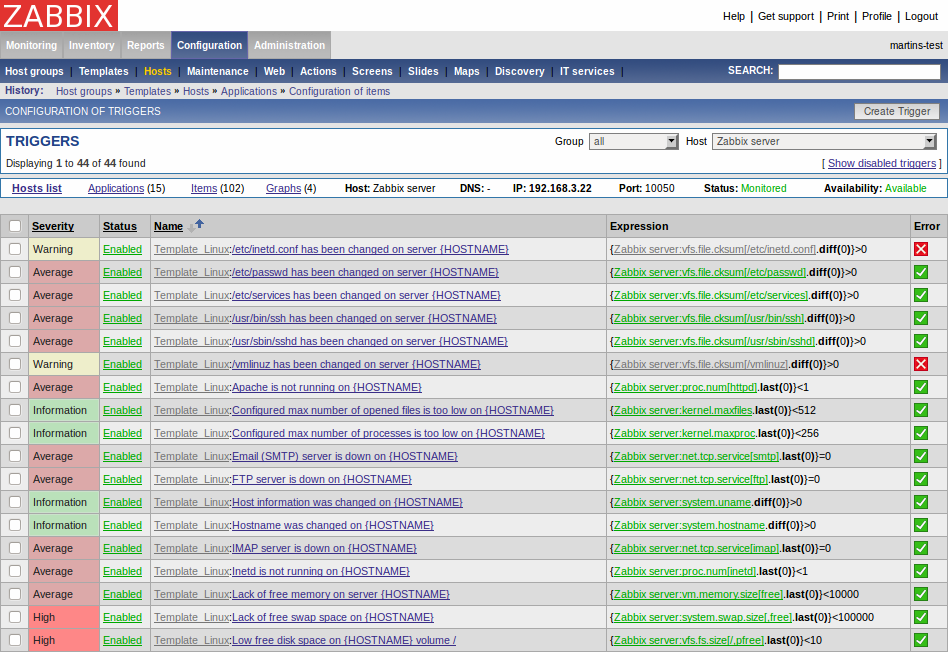Click the Create Trigger button

(x=897, y=111)
